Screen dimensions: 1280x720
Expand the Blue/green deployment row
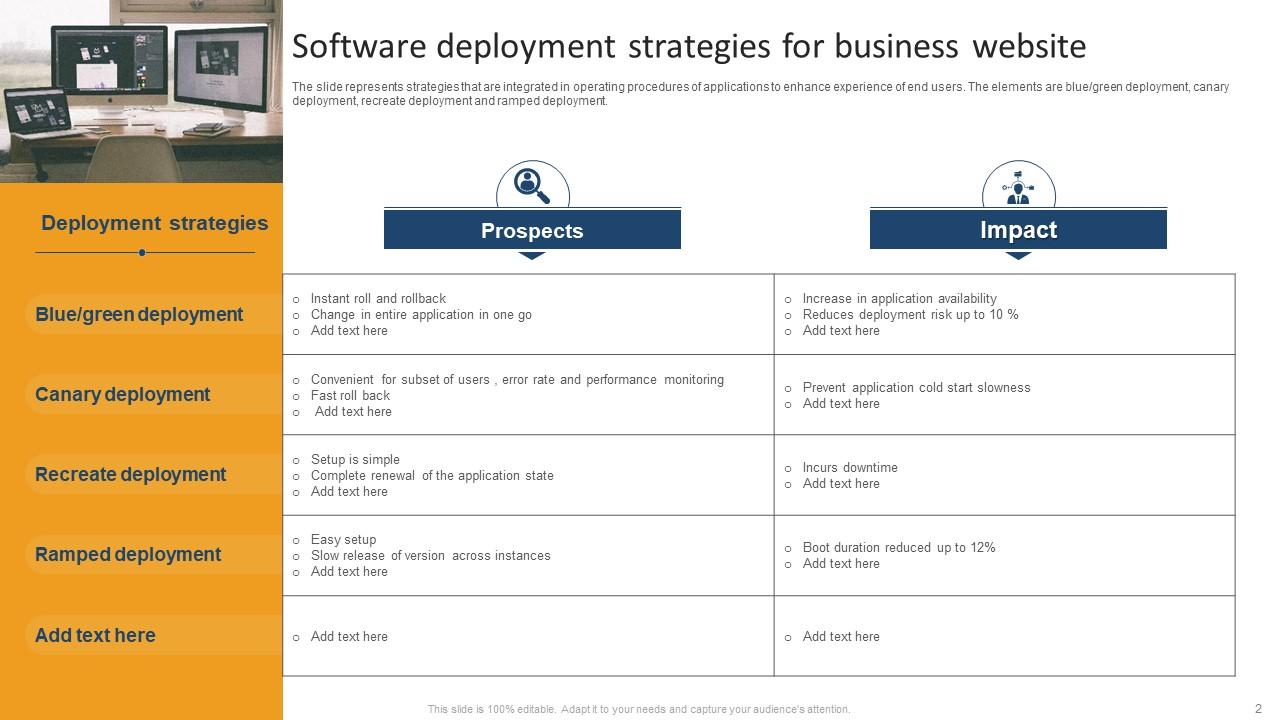(x=138, y=314)
